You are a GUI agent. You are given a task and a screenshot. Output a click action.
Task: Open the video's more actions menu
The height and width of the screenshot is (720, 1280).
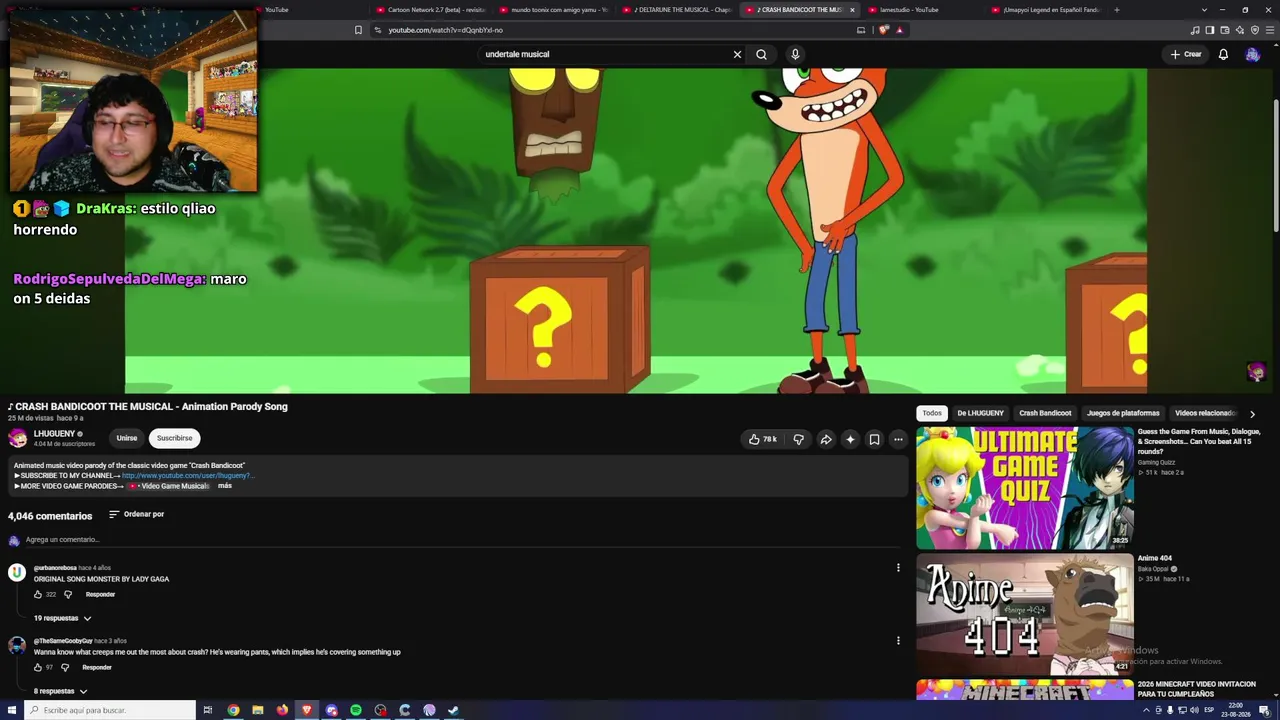coord(898,439)
